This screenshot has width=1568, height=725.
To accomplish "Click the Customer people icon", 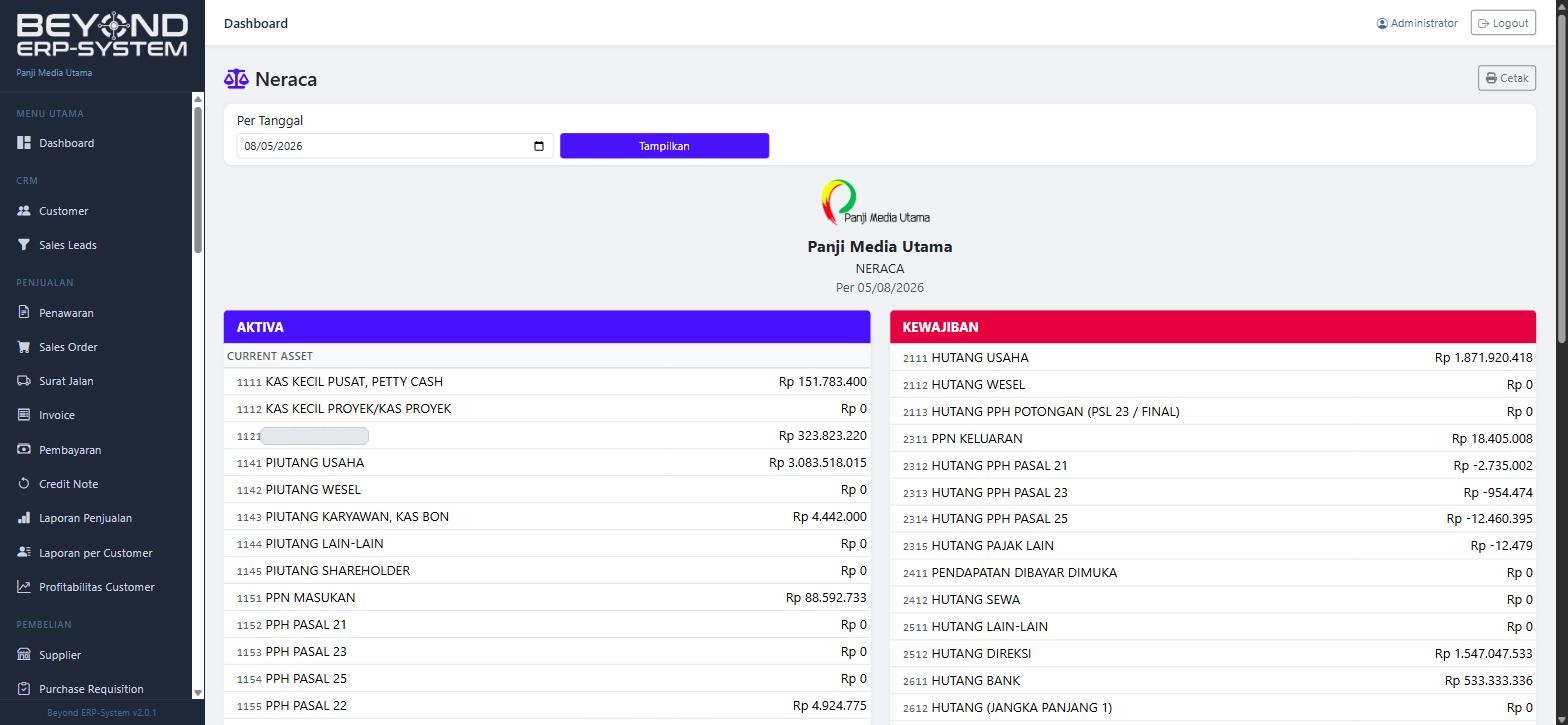I will tap(24, 211).
